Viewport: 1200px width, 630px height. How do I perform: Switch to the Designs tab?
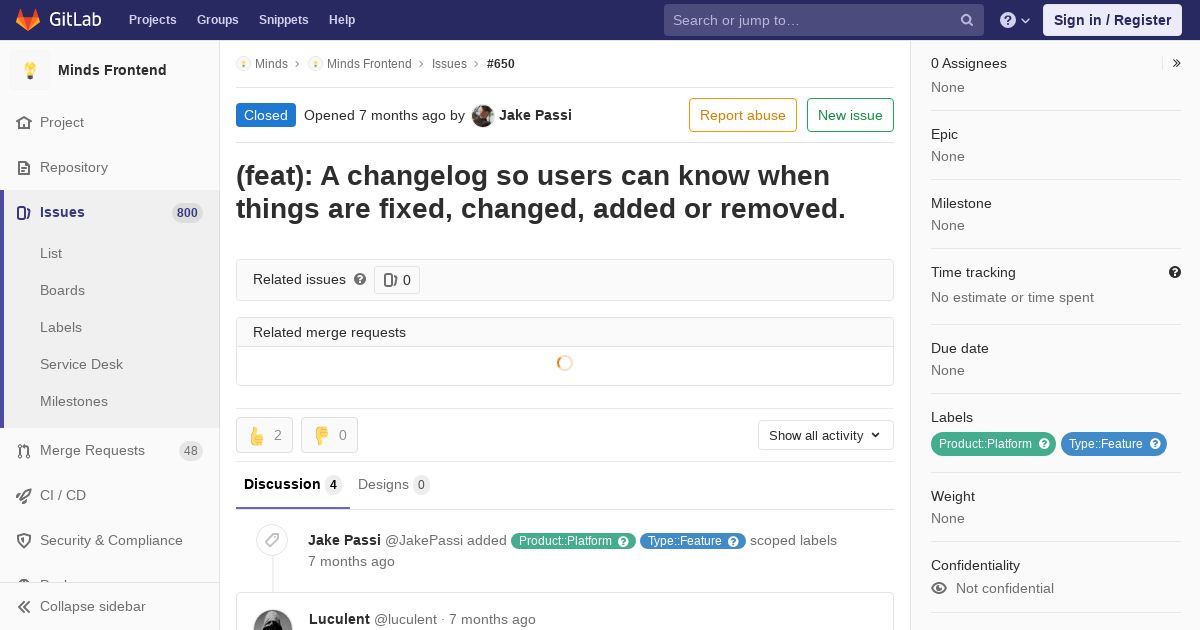pos(394,485)
